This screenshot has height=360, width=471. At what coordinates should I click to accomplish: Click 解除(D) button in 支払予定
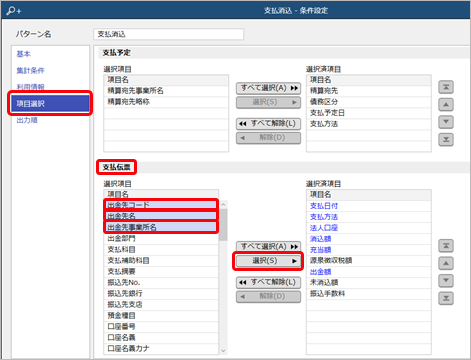point(268,138)
